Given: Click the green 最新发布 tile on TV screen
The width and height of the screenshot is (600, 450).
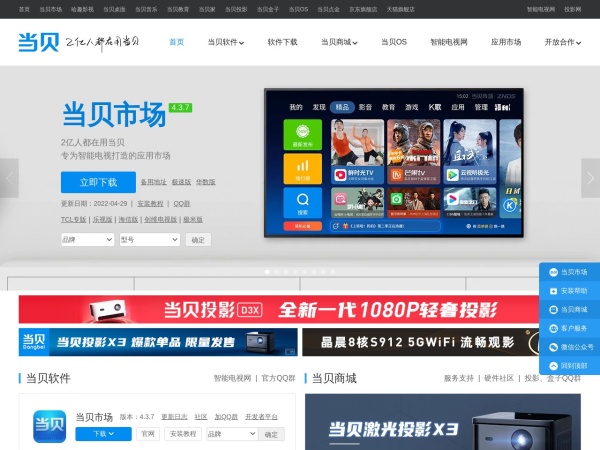Looking at the screenshot, I should (x=302, y=135).
